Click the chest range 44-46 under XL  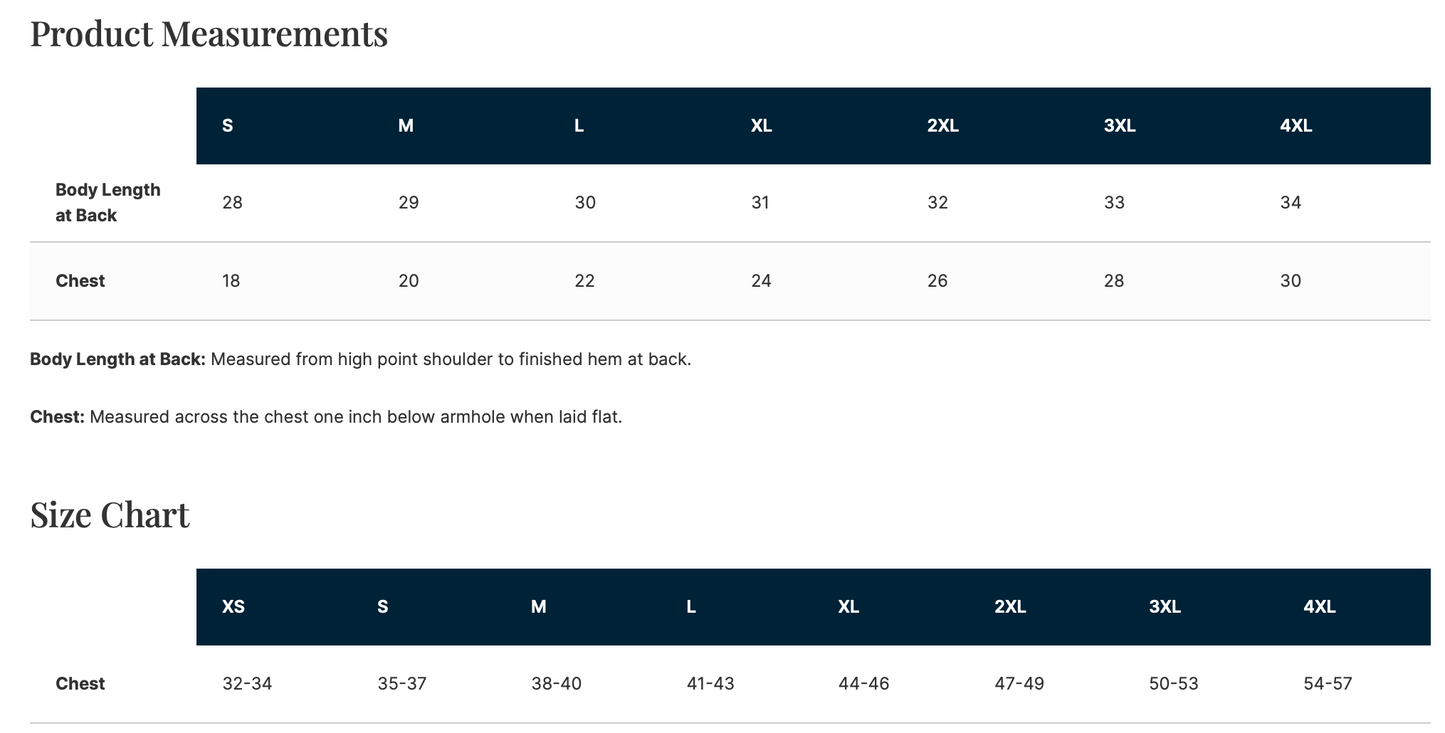click(x=864, y=684)
